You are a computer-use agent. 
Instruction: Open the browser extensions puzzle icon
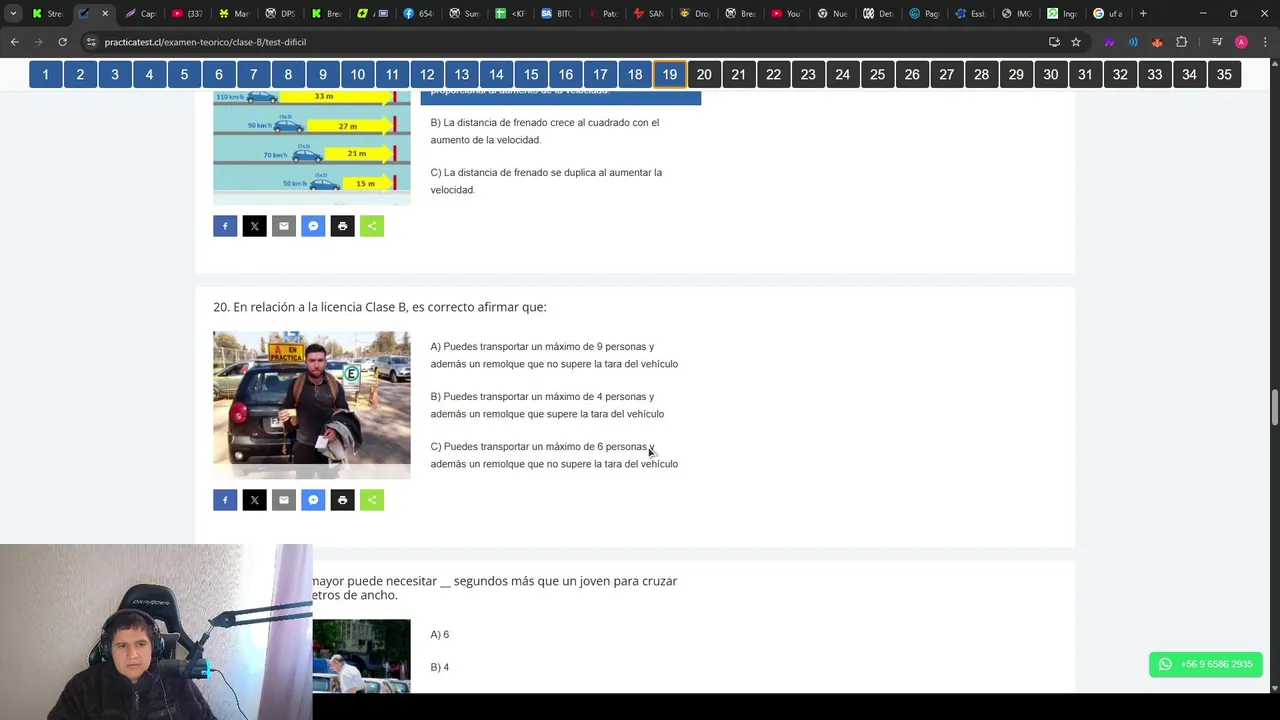coord(1182,42)
